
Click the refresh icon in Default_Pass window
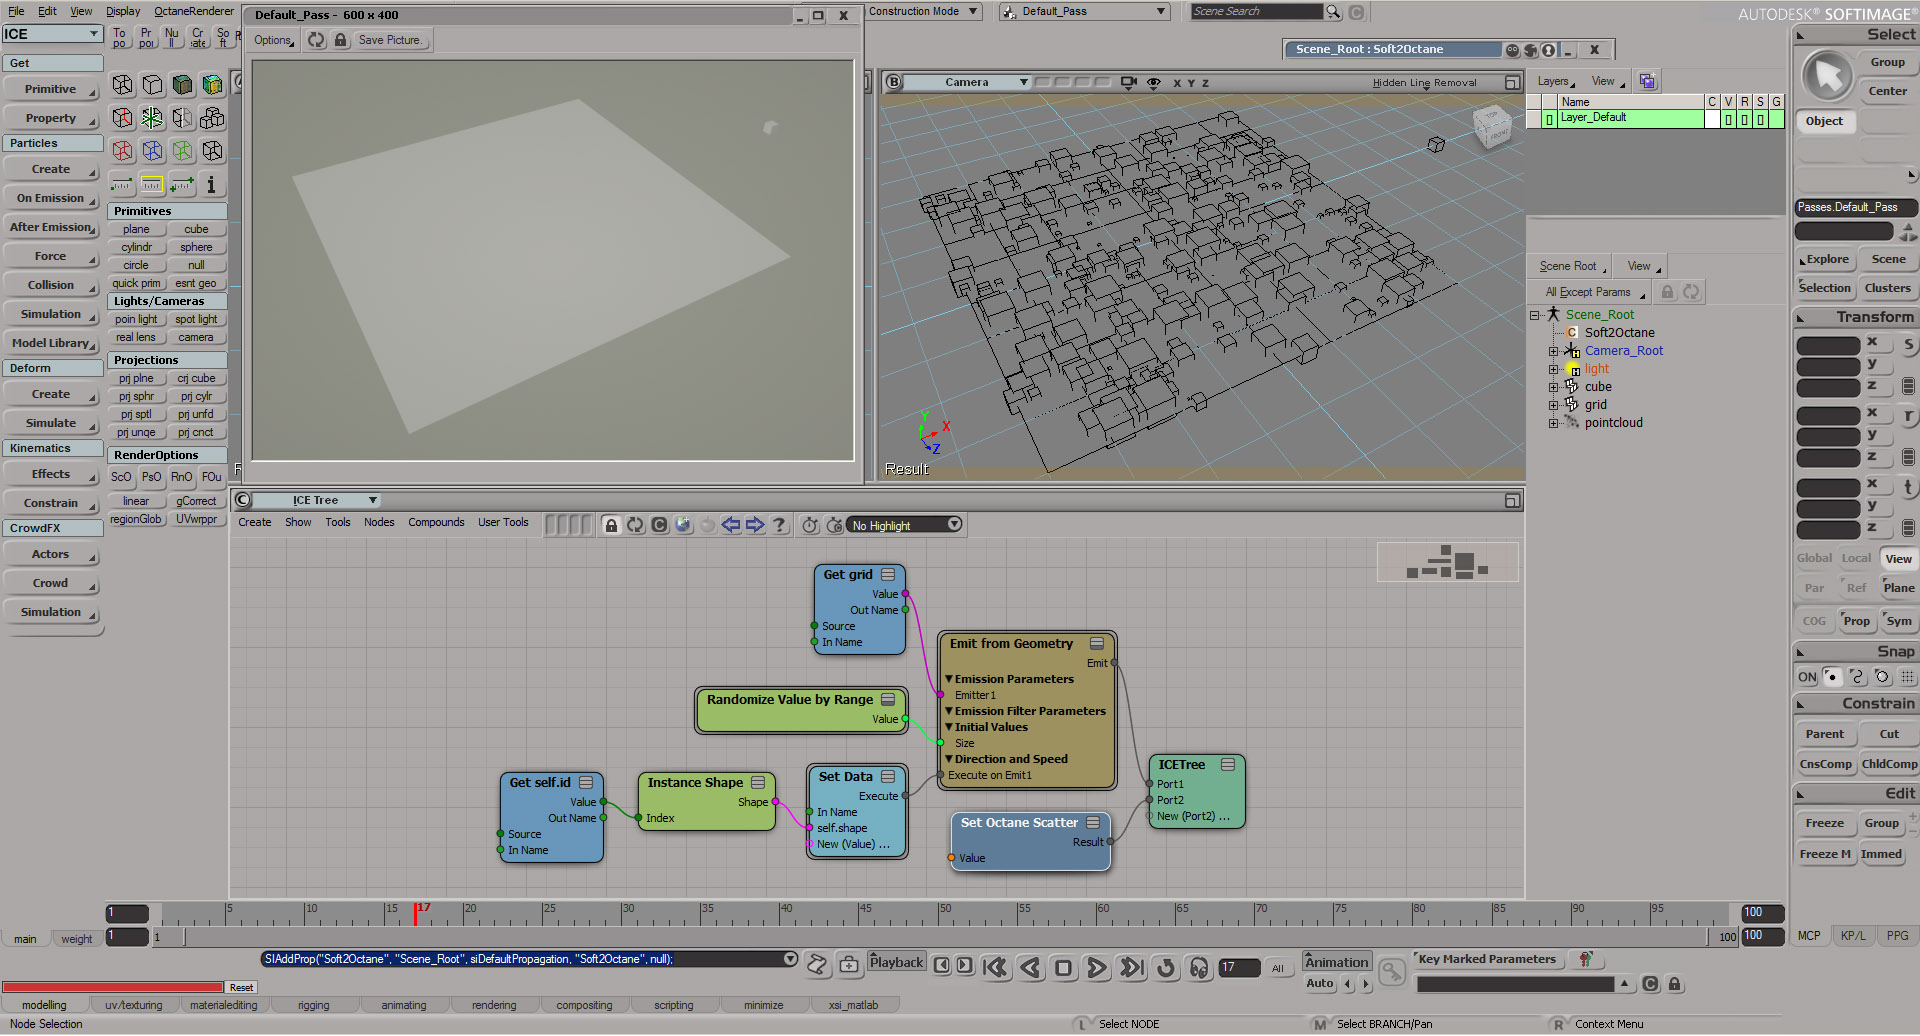316,40
